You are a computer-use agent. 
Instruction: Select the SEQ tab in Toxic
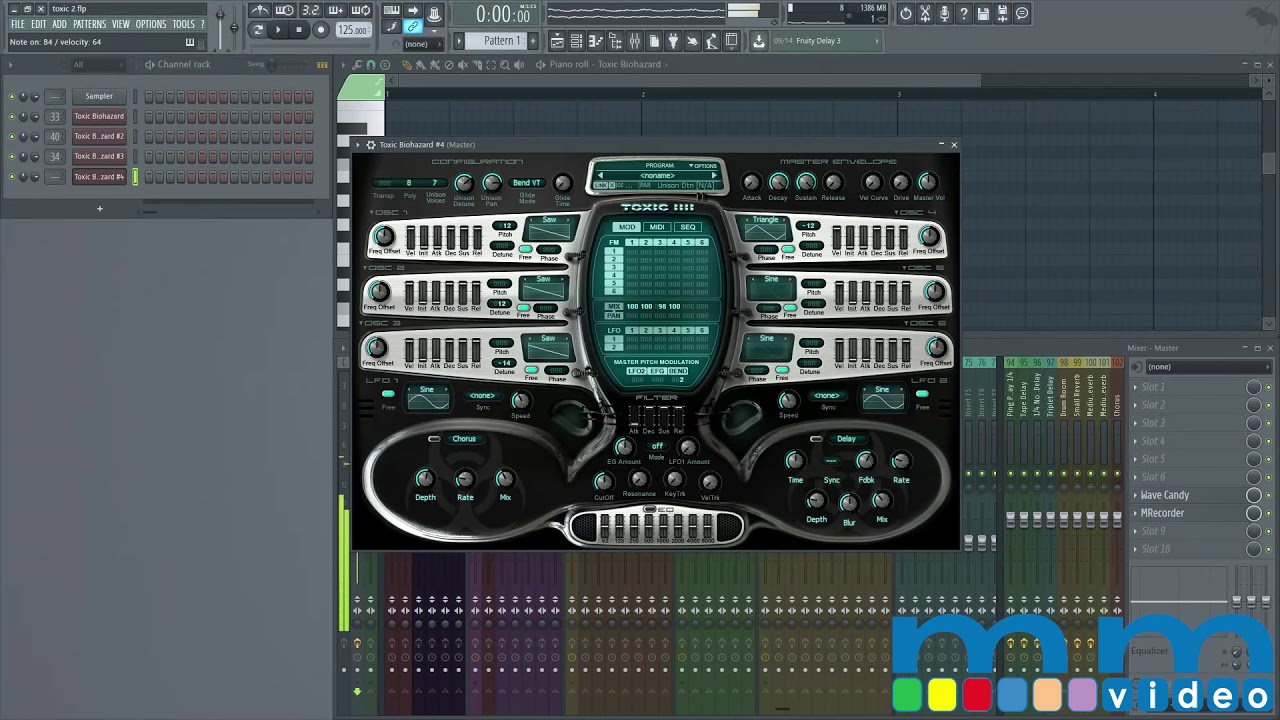tap(688, 227)
